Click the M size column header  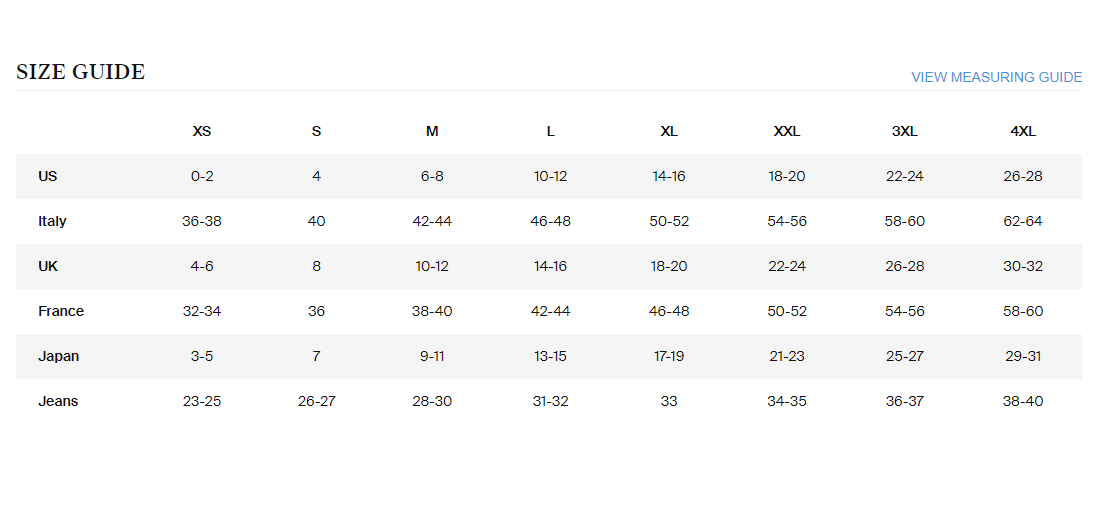click(432, 131)
